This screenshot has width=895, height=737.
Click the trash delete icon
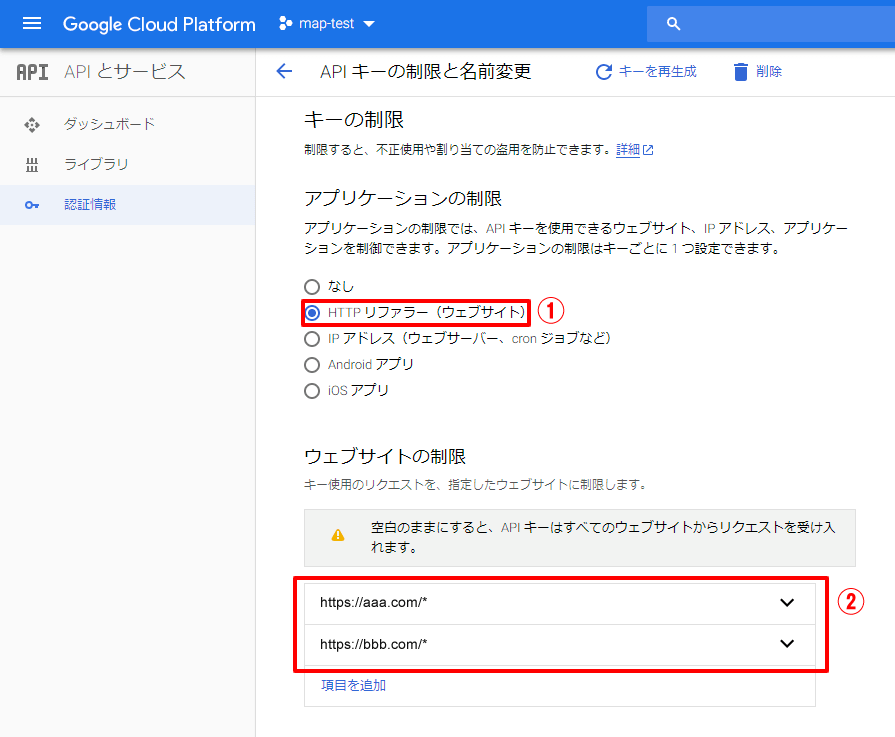click(x=740, y=71)
